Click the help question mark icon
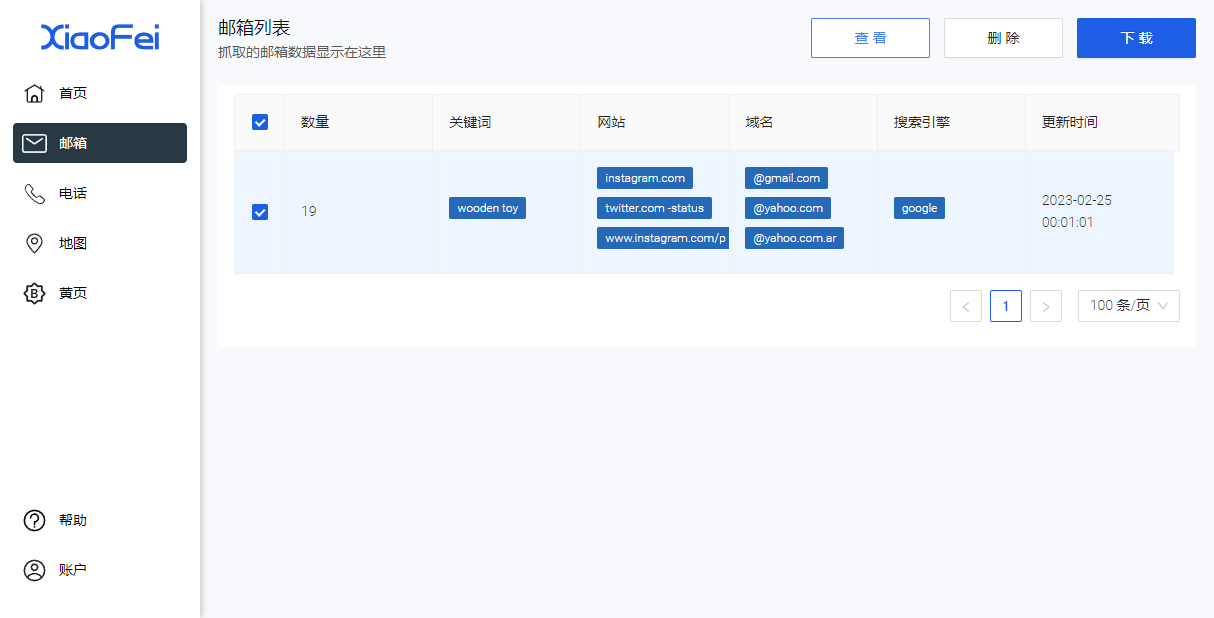This screenshot has height=618, width=1214. click(34, 520)
